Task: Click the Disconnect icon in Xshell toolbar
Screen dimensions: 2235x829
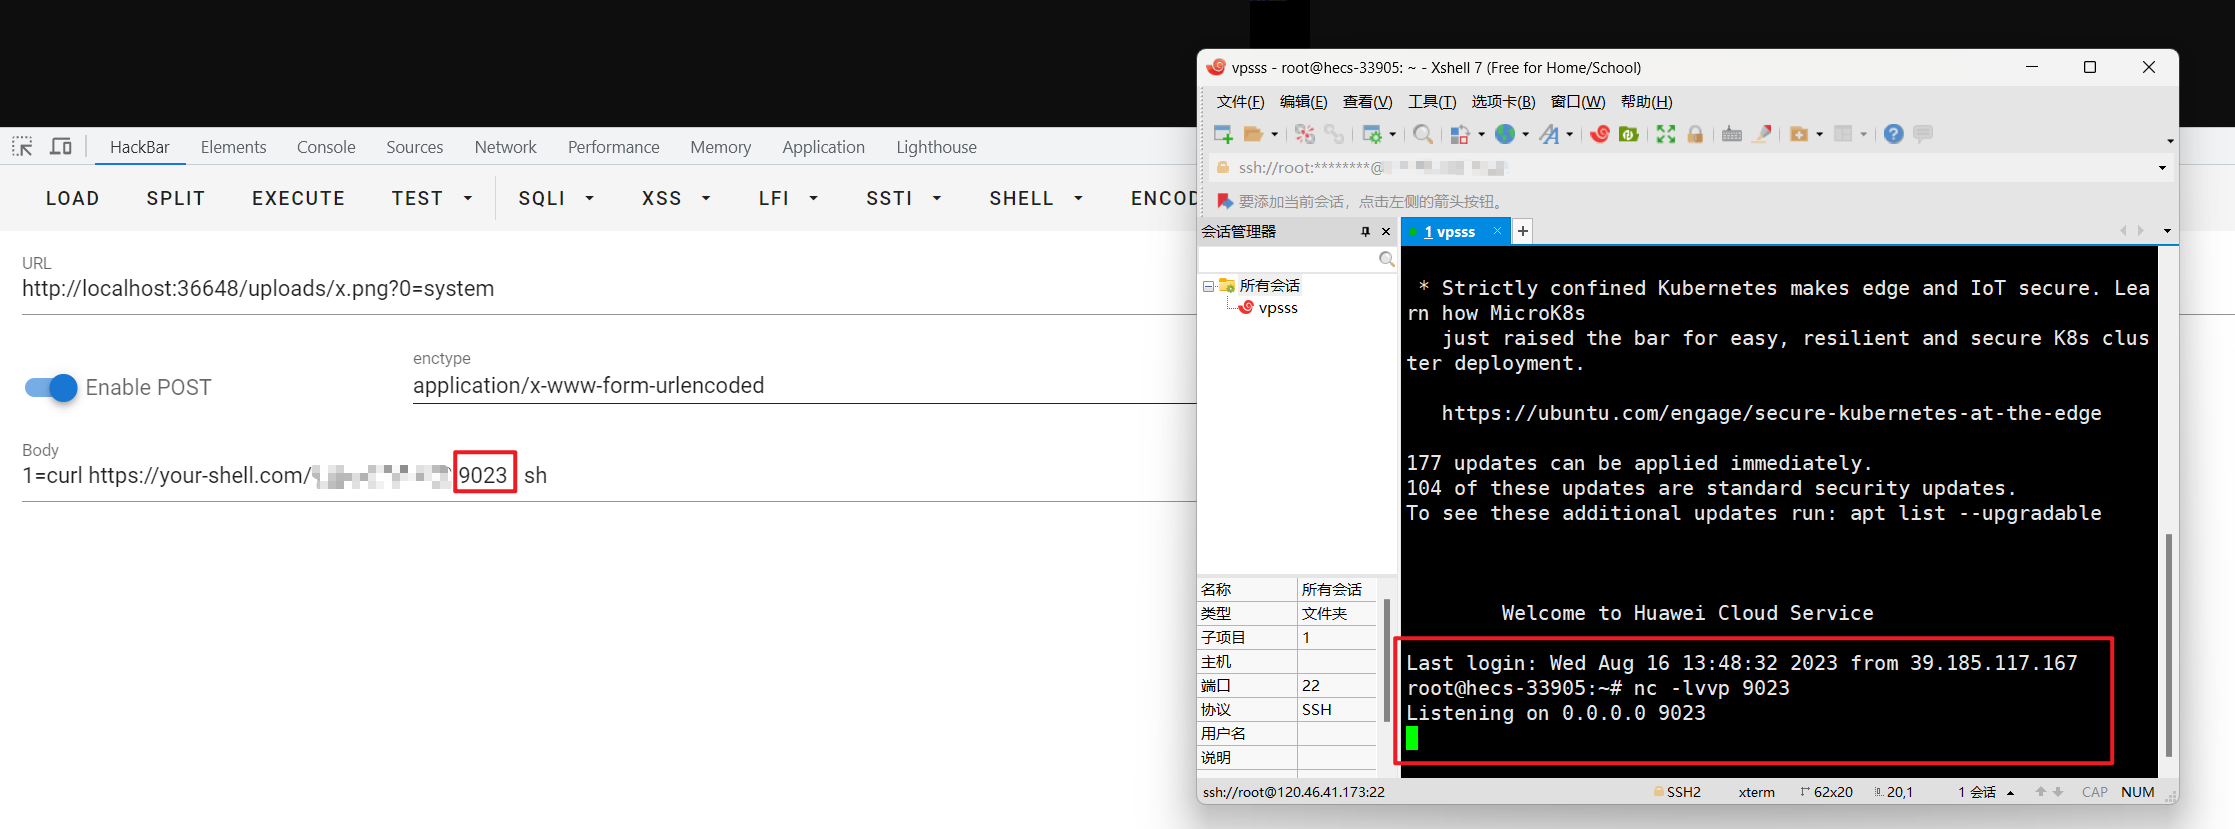Action: pos(1305,134)
